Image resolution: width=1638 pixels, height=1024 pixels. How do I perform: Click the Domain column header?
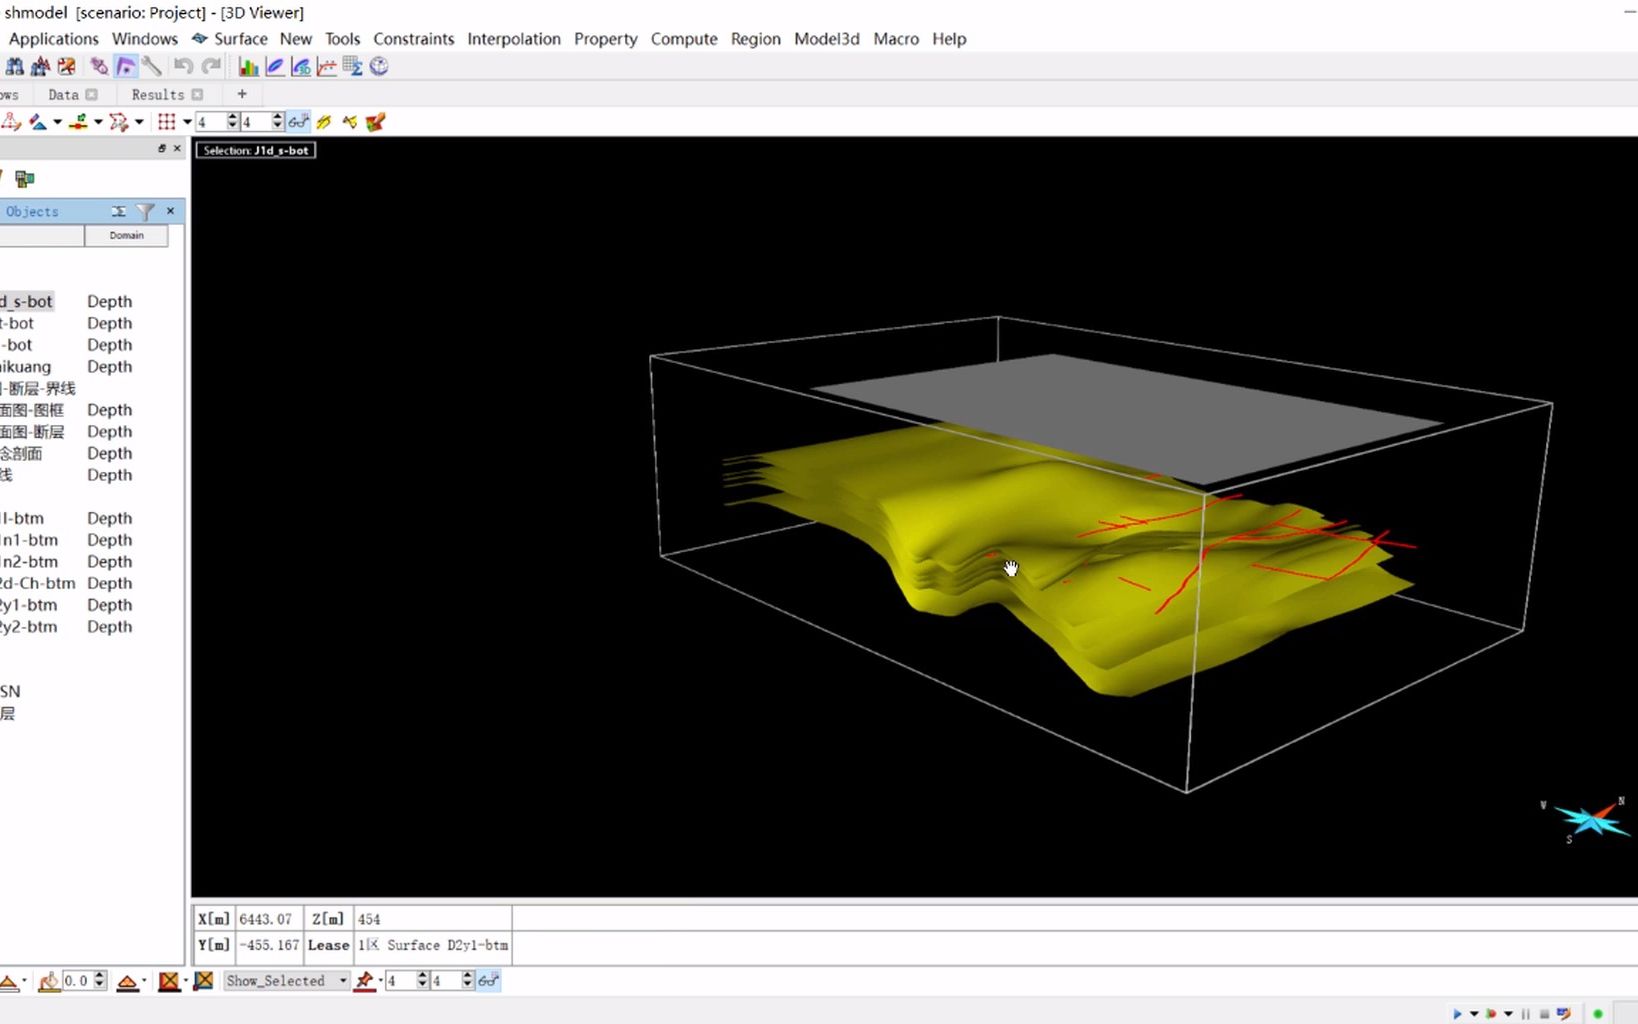[126, 236]
